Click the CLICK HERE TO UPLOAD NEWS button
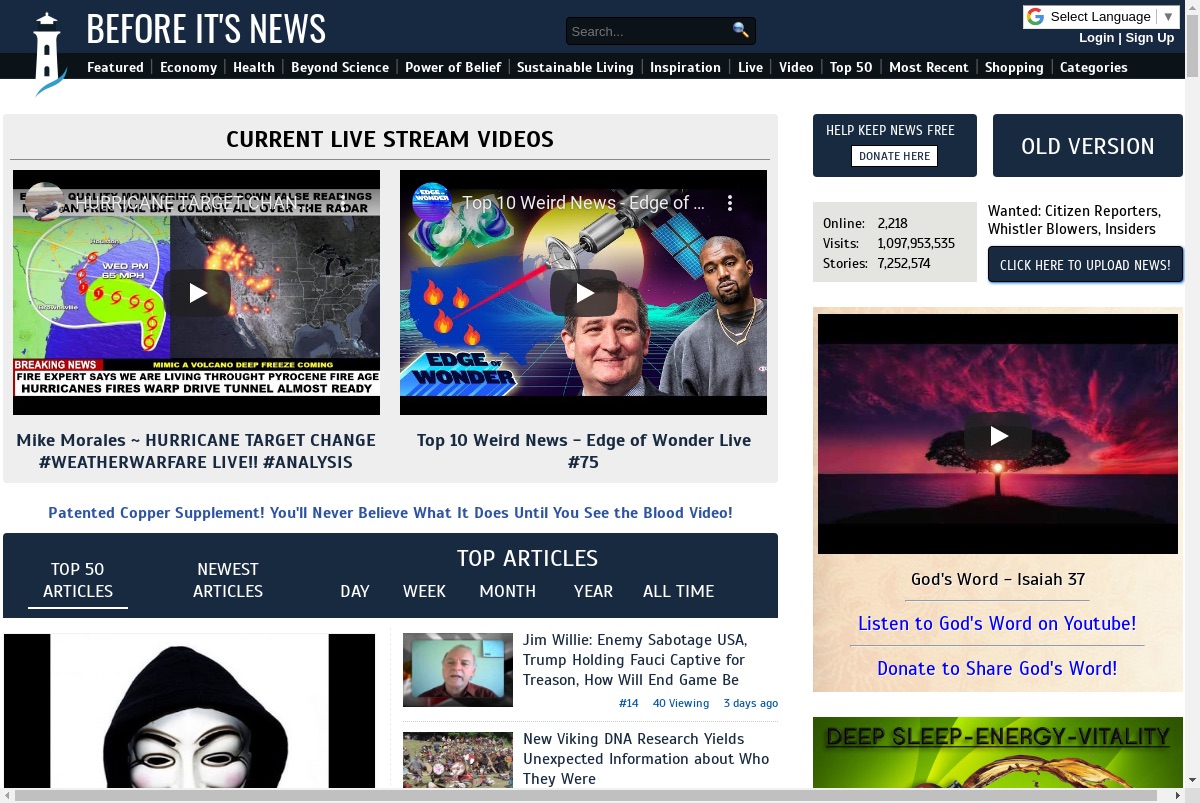The width and height of the screenshot is (1200, 803). (x=1085, y=265)
